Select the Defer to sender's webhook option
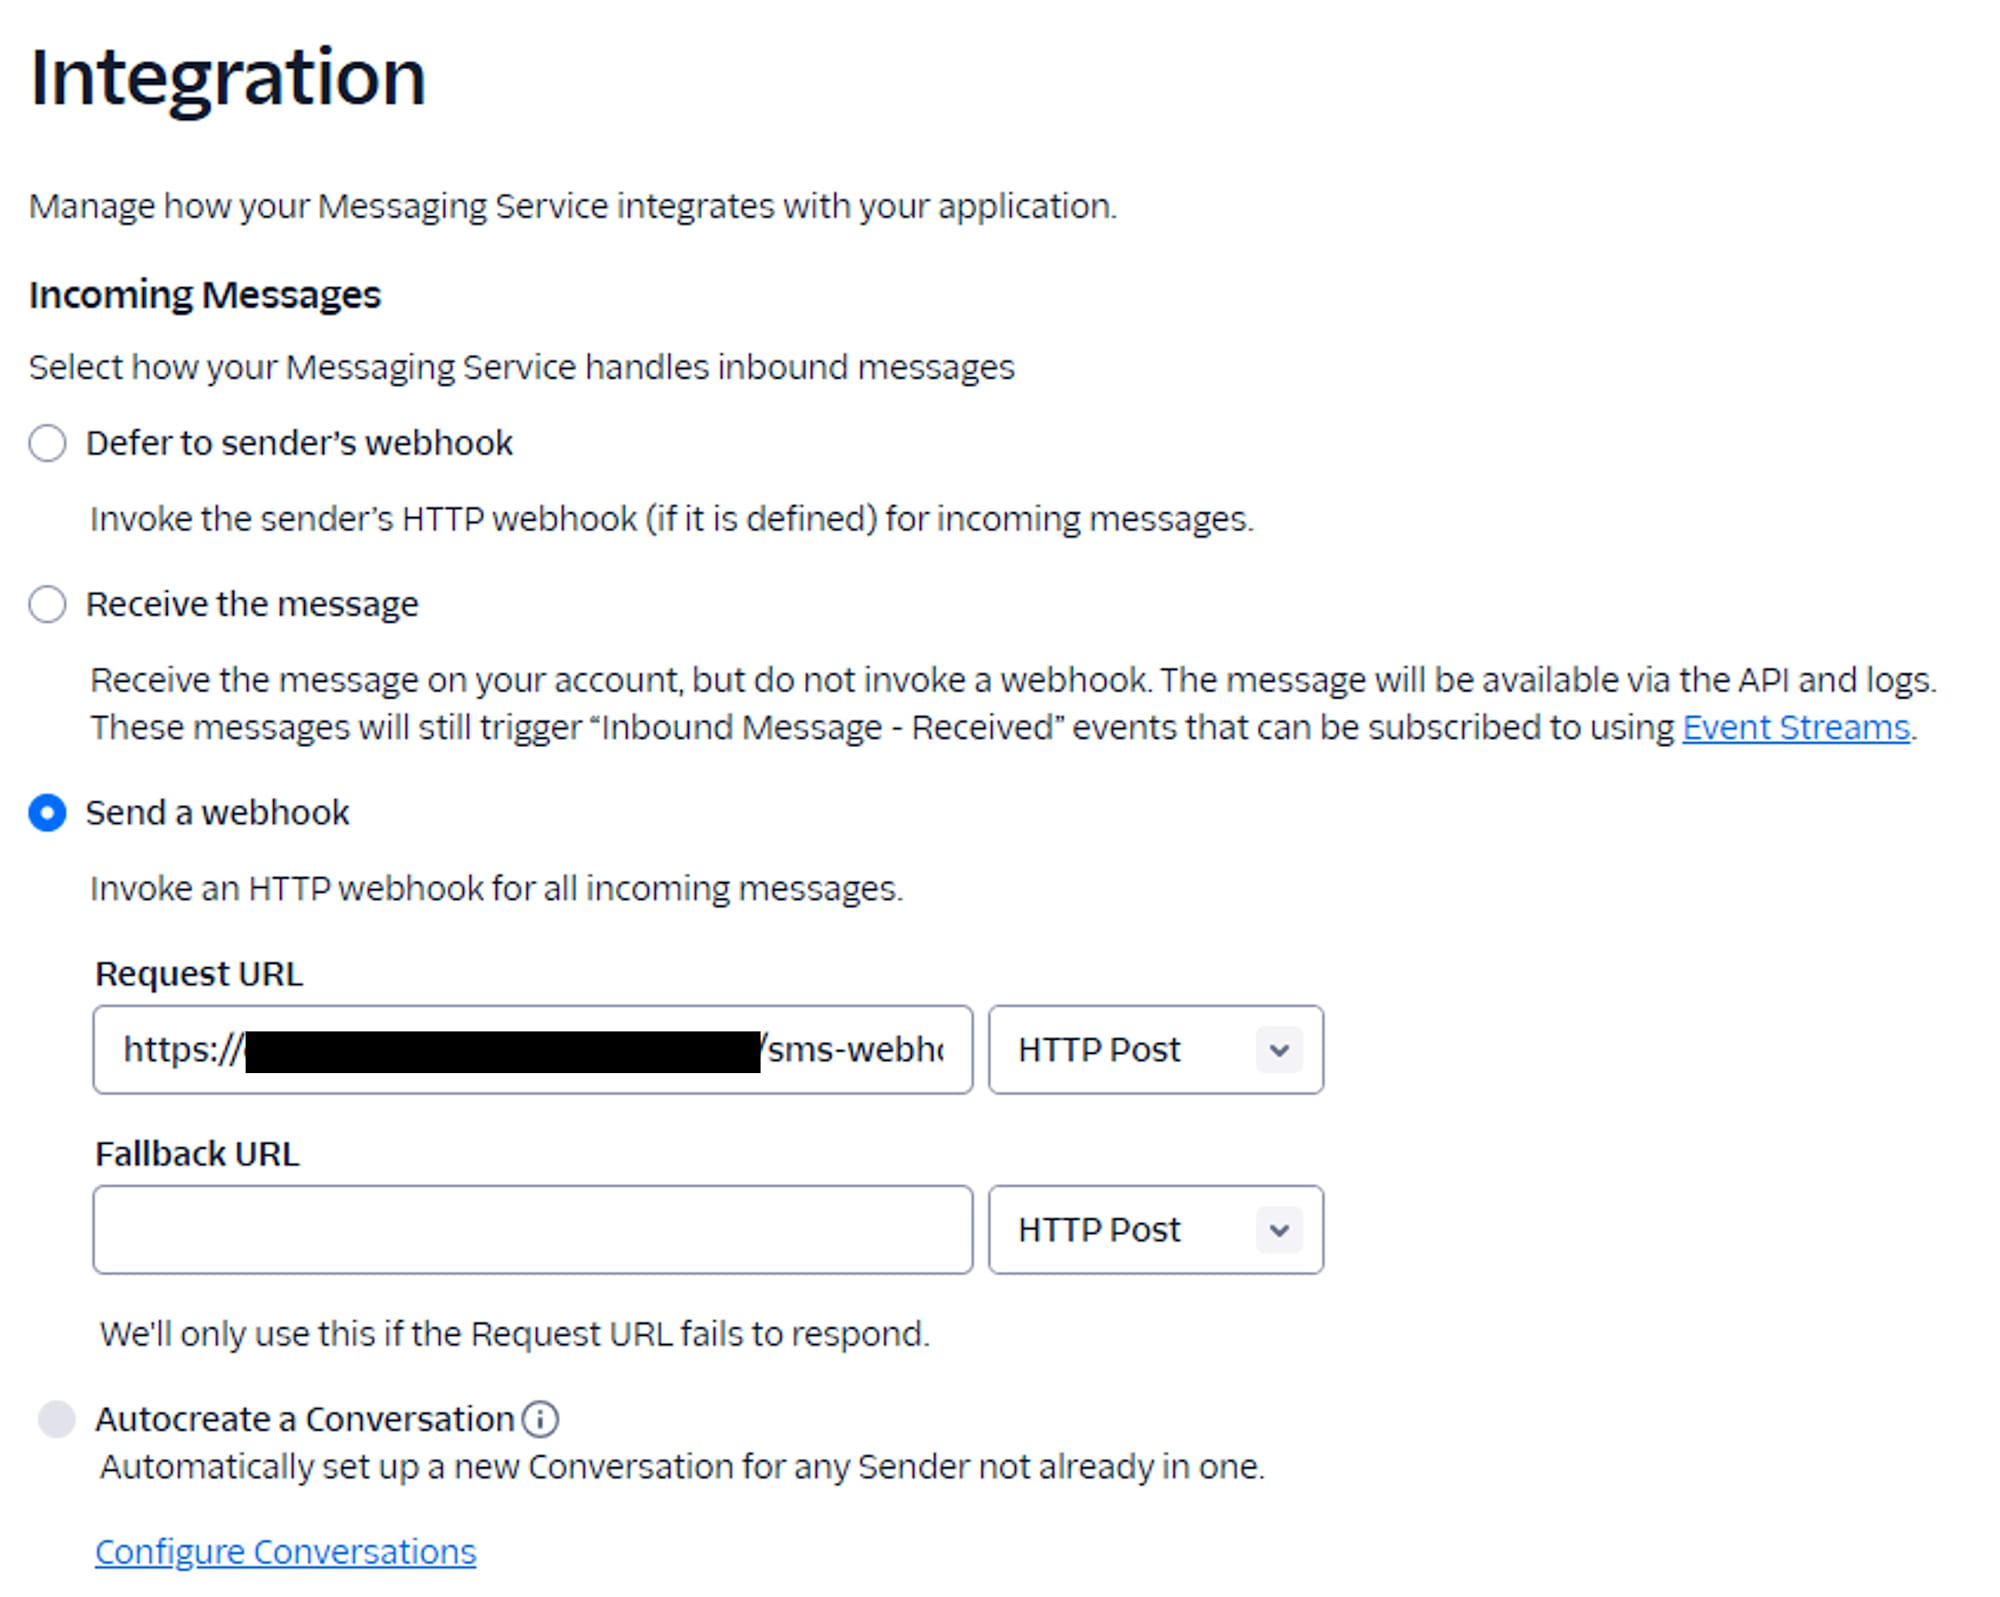 [x=47, y=443]
